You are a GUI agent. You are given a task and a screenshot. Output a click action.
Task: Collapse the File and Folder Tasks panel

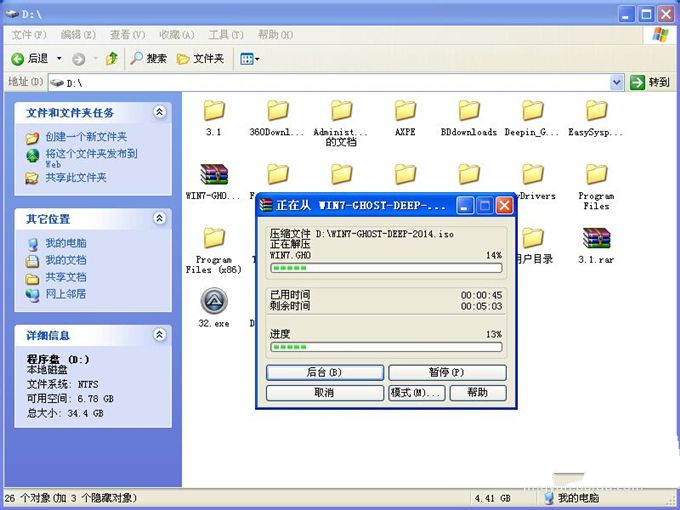(x=159, y=113)
